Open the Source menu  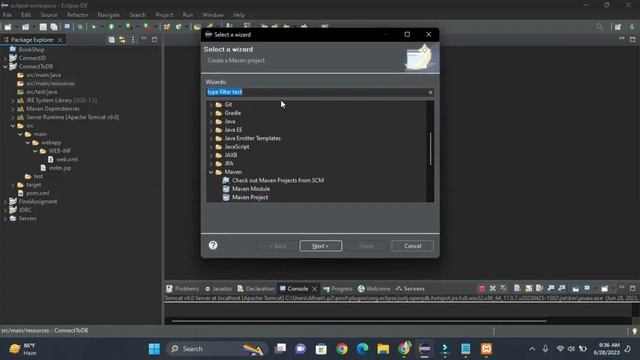point(49,15)
